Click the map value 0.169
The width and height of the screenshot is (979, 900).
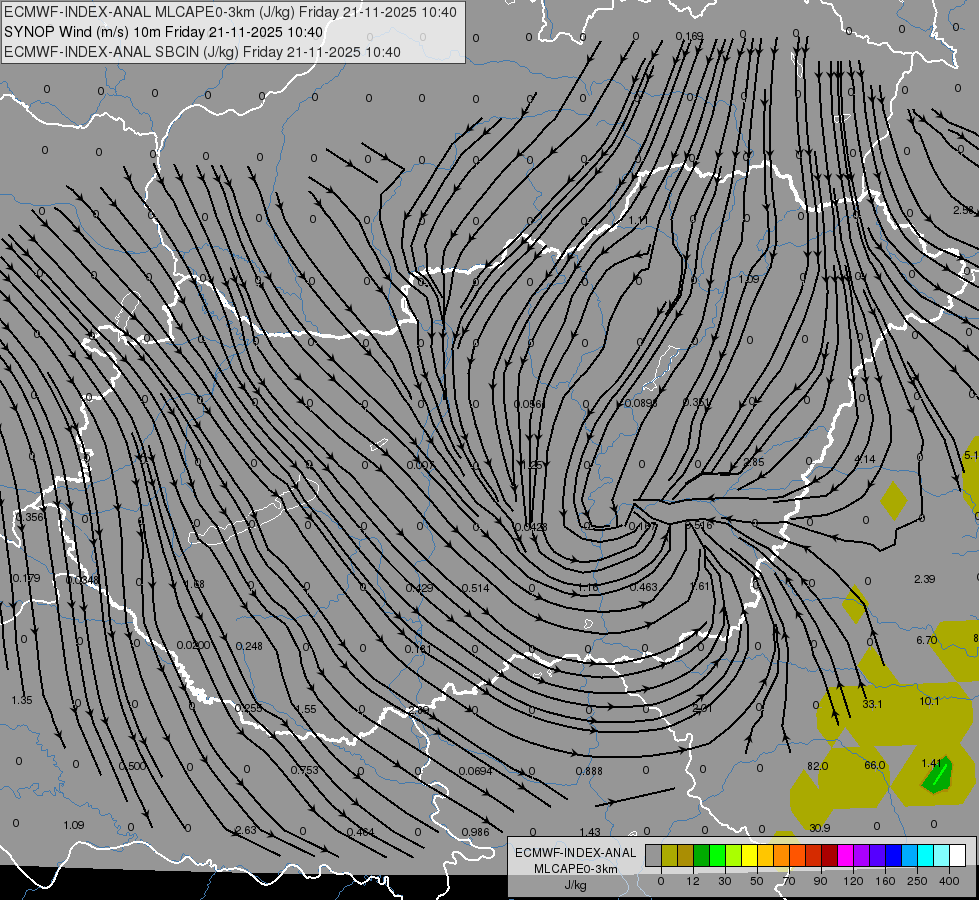point(689,36)
